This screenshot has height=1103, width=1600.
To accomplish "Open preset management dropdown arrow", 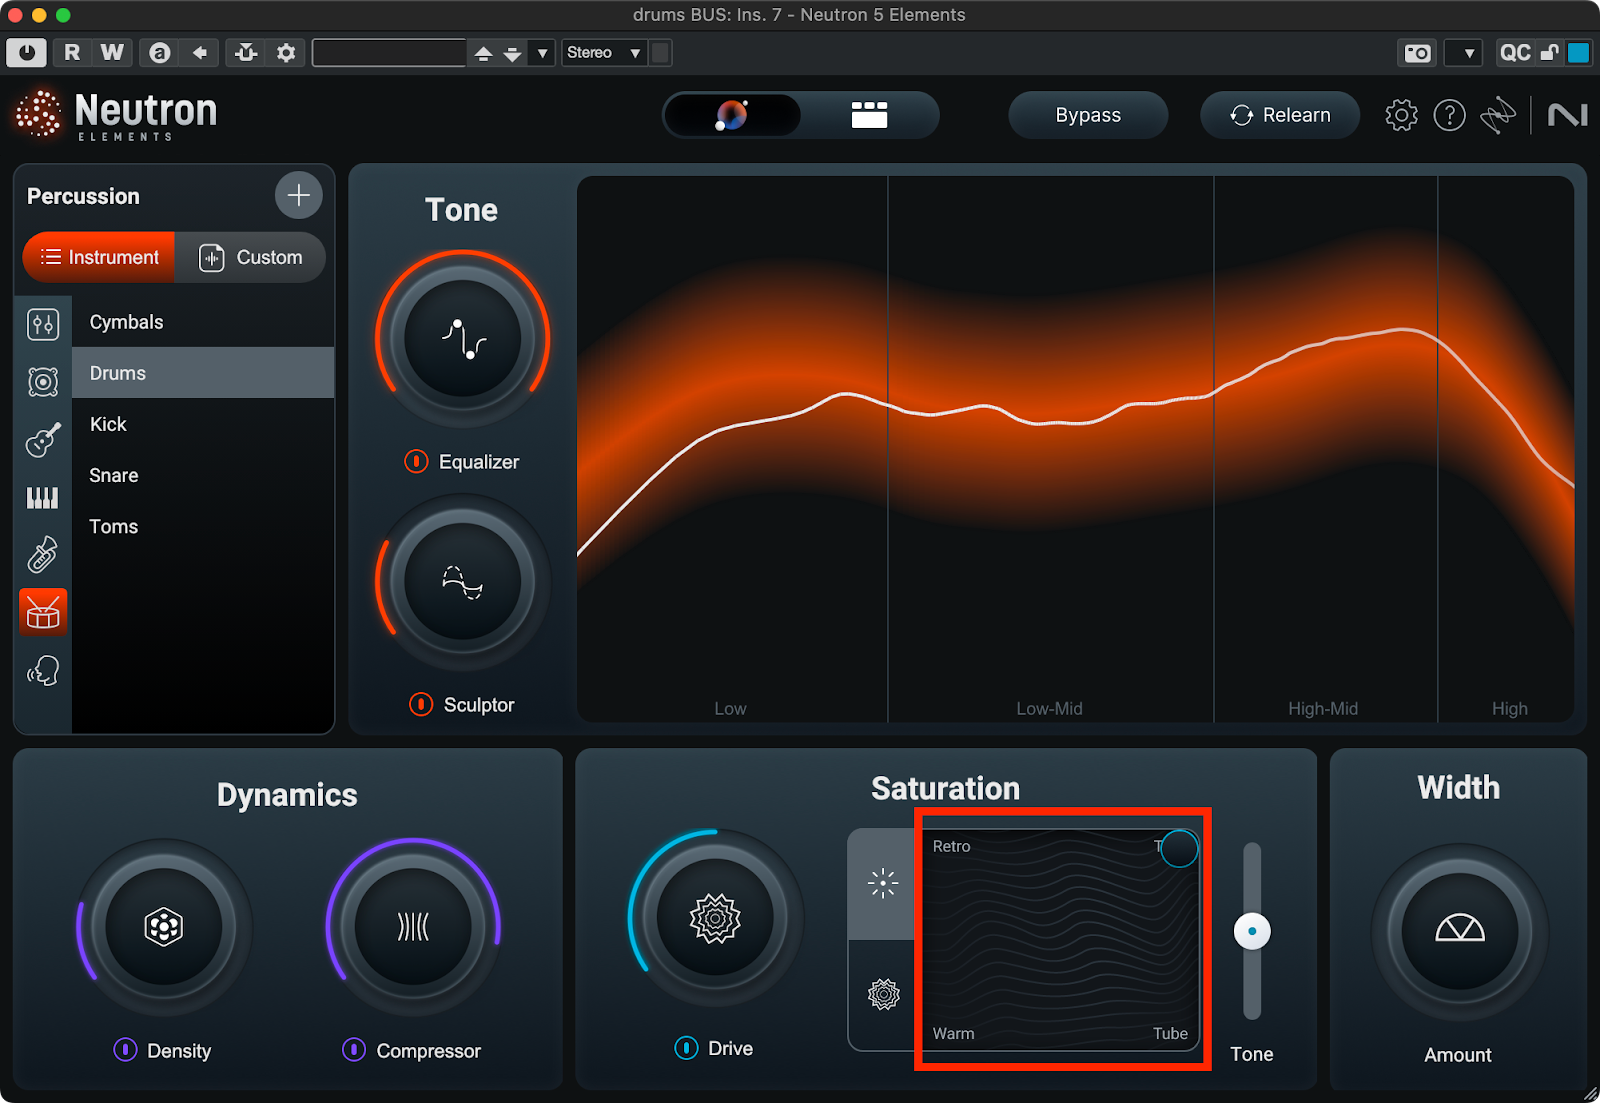I will tap(542, 53).
